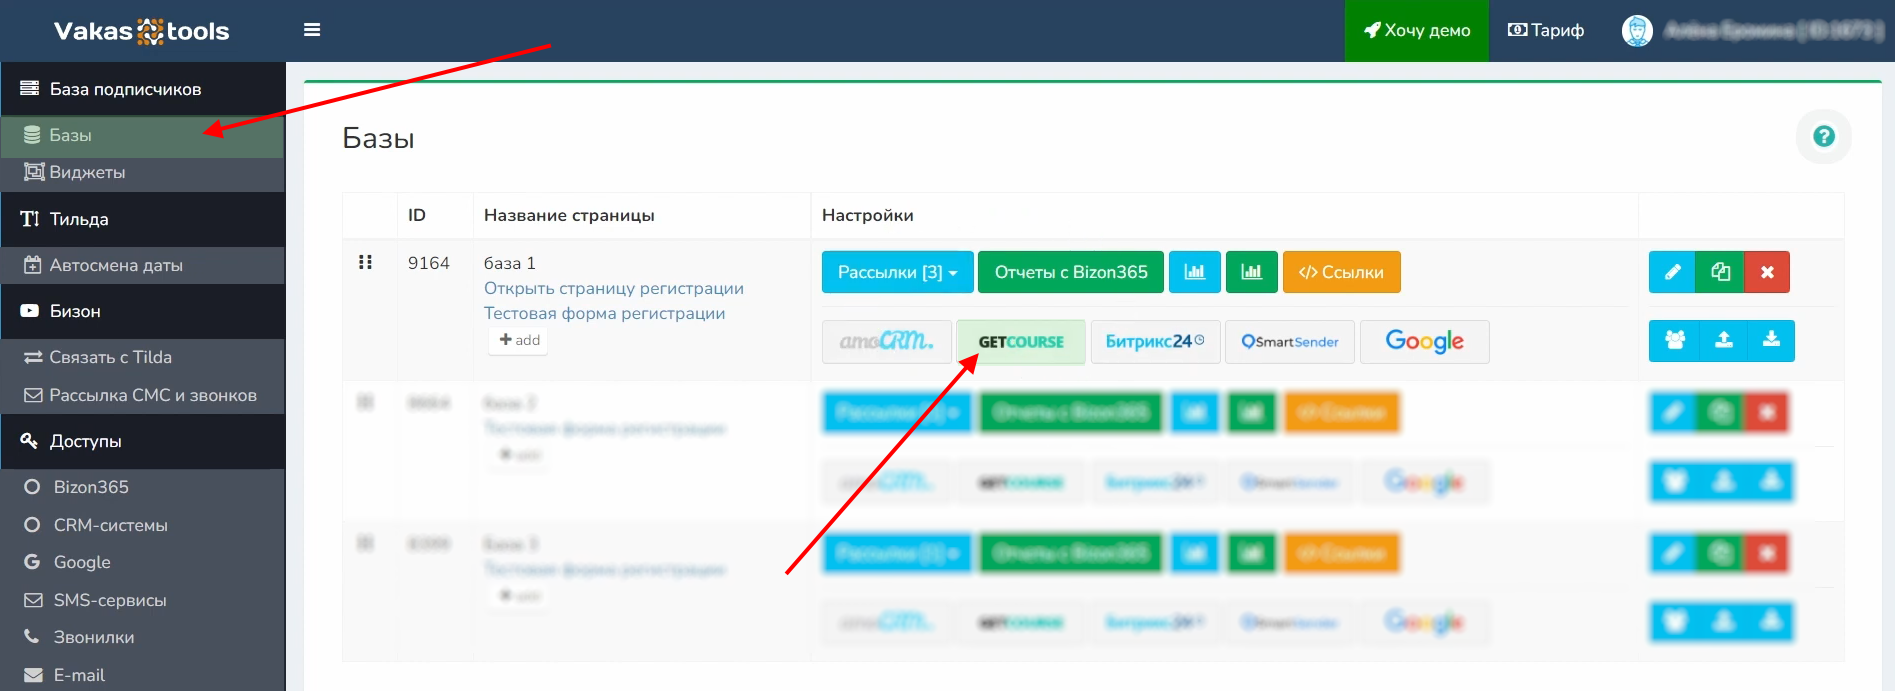This screenshot has width=1895, height=691.
Task: Open the help question mark icon
Action: click(x=1823, y=136)
